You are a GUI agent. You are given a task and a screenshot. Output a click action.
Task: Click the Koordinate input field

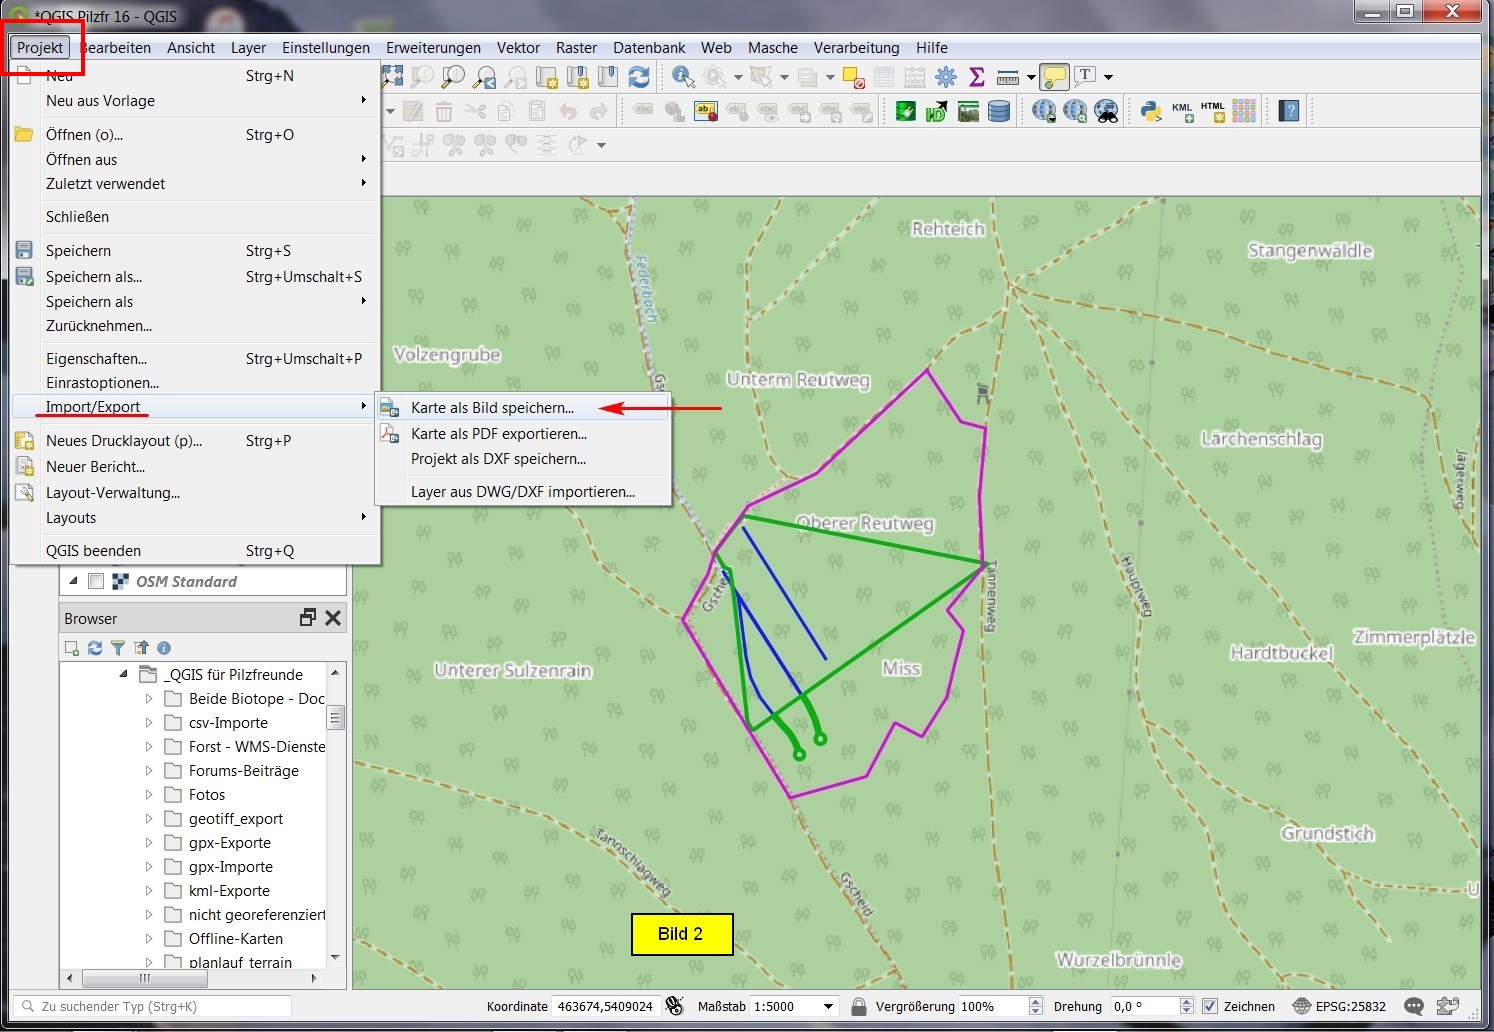pos(605,1006)
